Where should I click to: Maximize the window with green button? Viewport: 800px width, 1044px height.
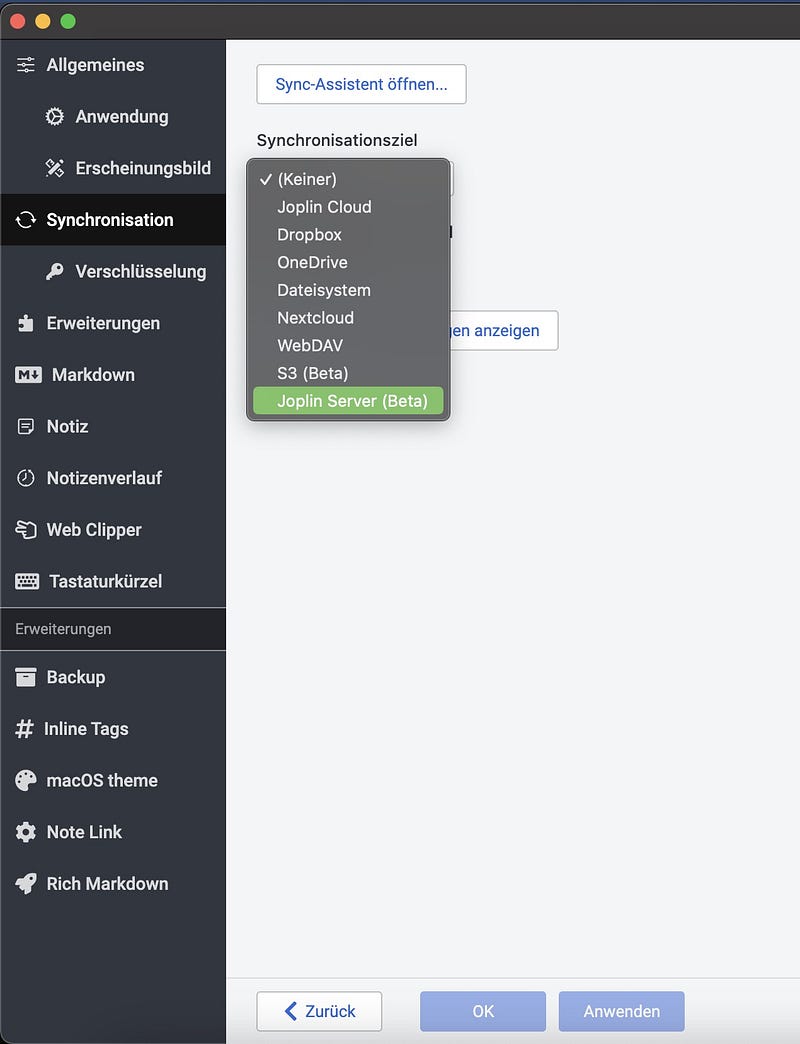coord(68,21)
